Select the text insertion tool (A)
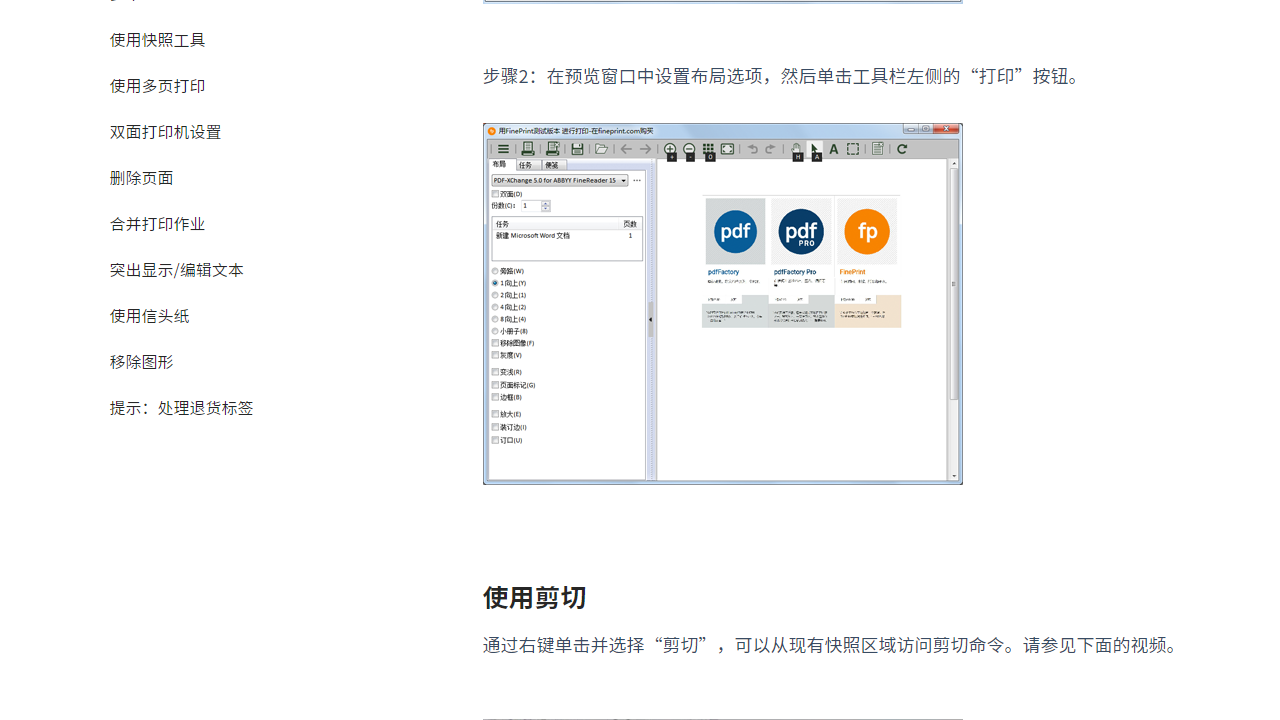The width and height of the screenshot is (1280, 720). click(833, 148)
